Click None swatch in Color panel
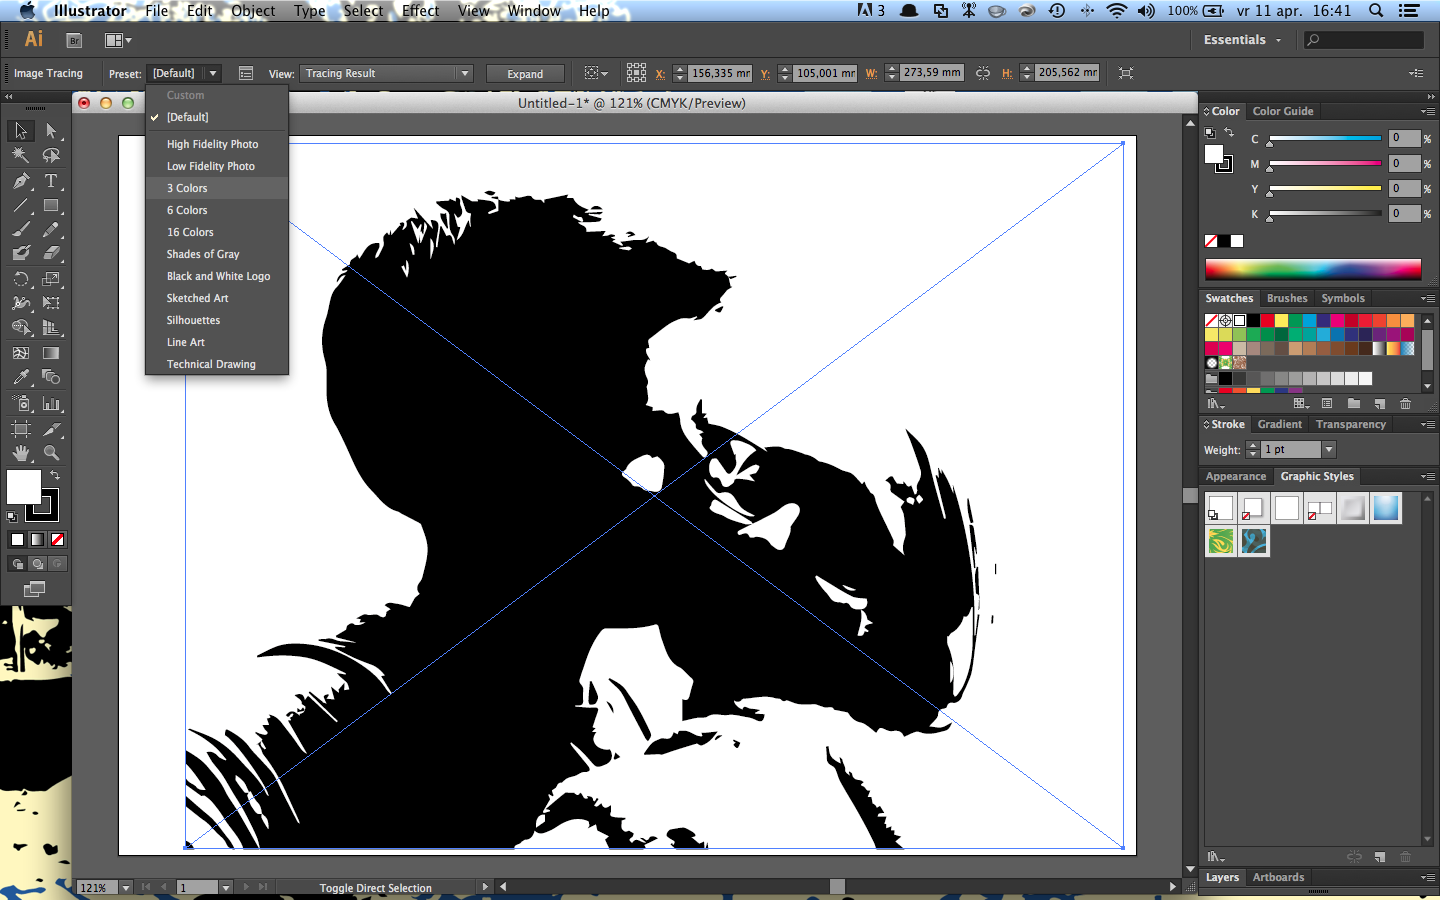1440x900 pixels. (1211, 241)
